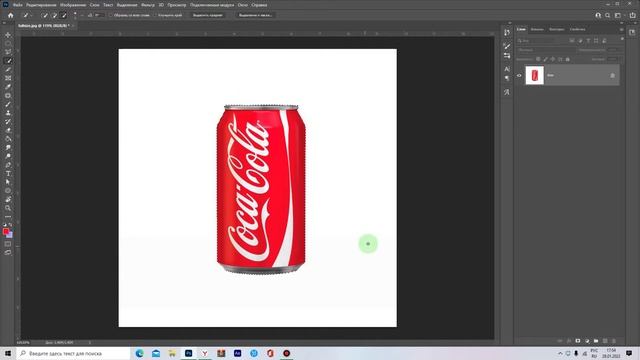Viewport: 640px width, 360px height.
Task: Select the Lasso tool
Action: tap(8, 52)
